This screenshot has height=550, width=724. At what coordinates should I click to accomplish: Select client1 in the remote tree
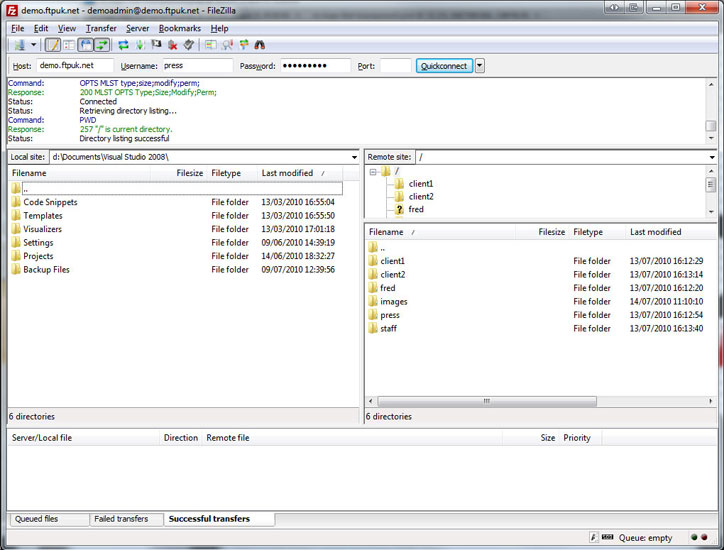pyautogui.click(x=421, y=184)
